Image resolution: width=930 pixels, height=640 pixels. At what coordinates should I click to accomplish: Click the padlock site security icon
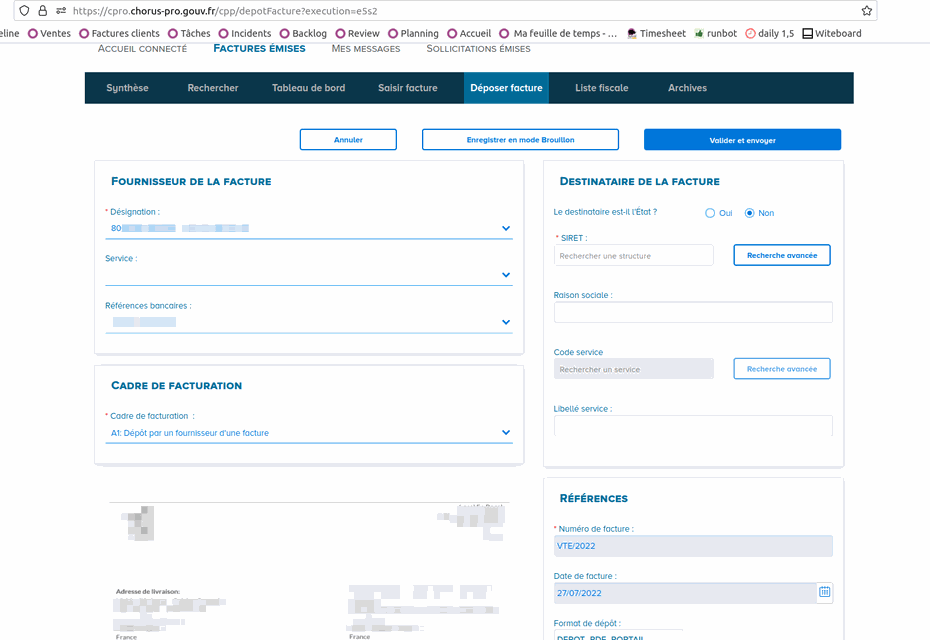[42, 11]
